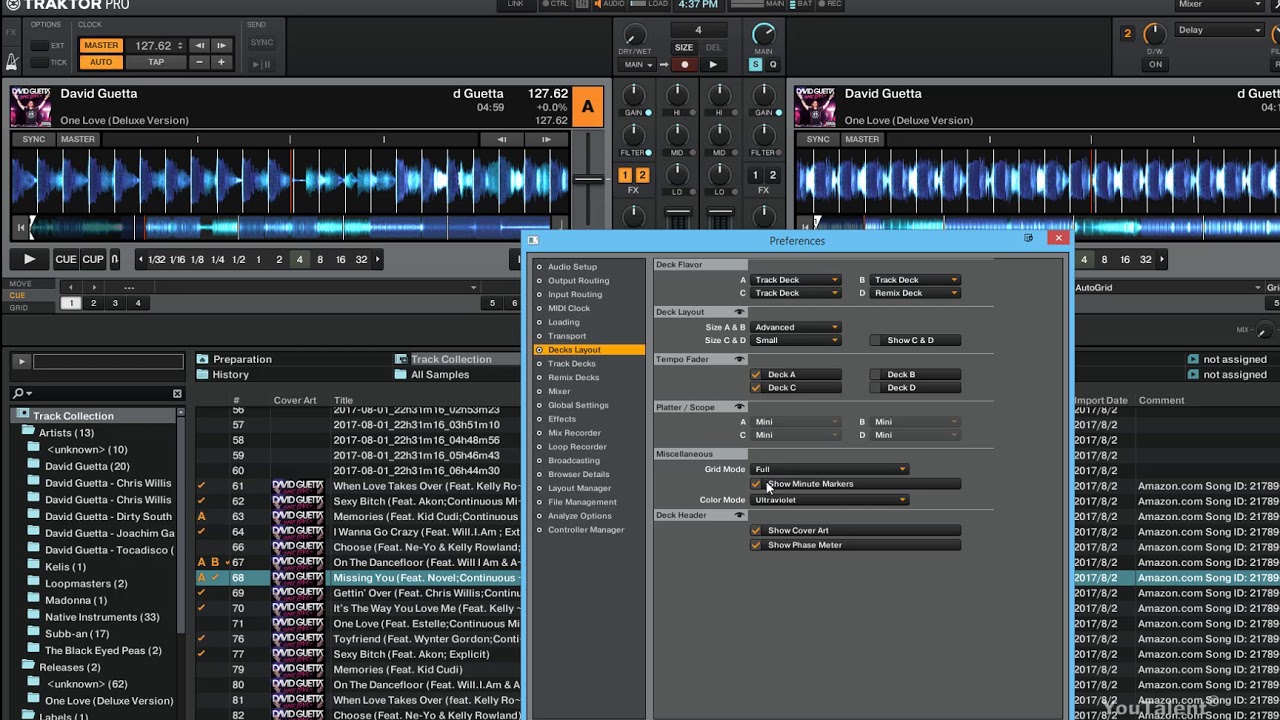Open Deck Flavor D Remix Deck dropdown
This screenshot has height=720, width=1280.
(x=915, y=293)
